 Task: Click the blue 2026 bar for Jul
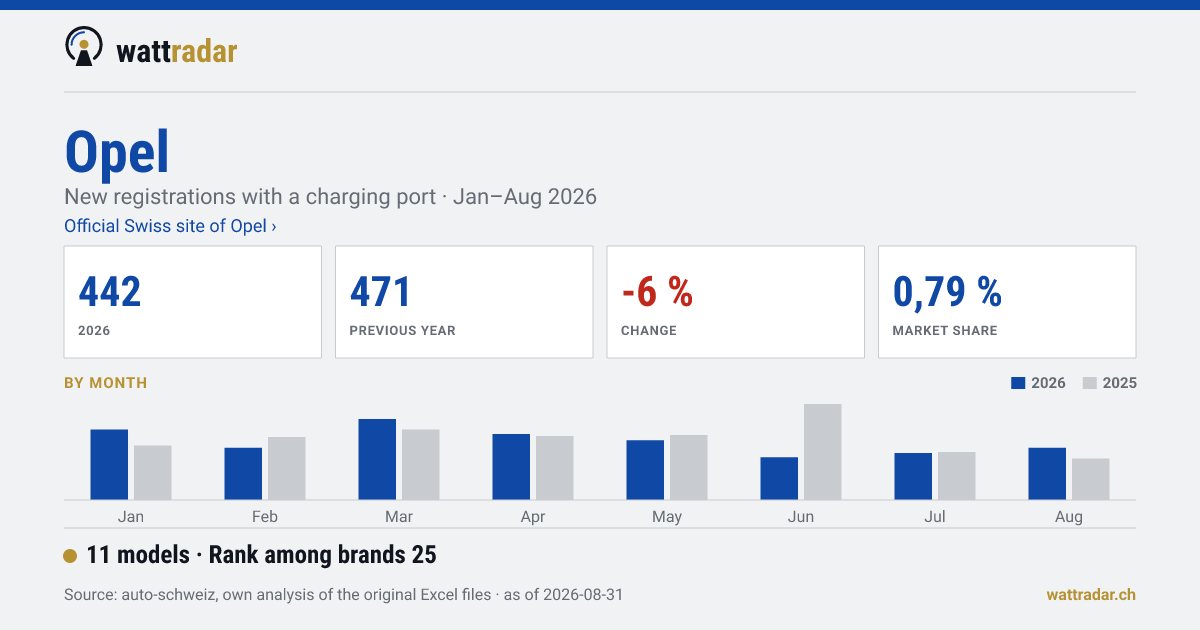click(913, 477)
